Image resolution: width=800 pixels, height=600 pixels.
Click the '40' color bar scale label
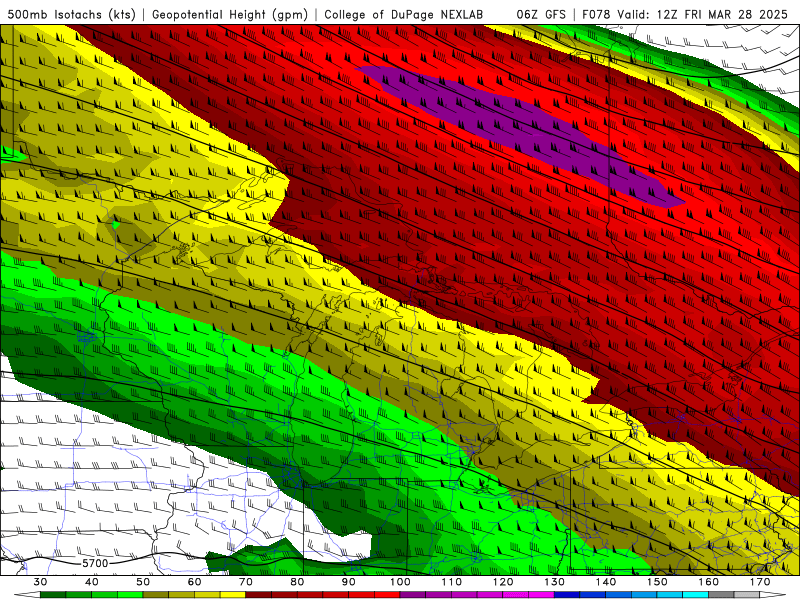92,582
